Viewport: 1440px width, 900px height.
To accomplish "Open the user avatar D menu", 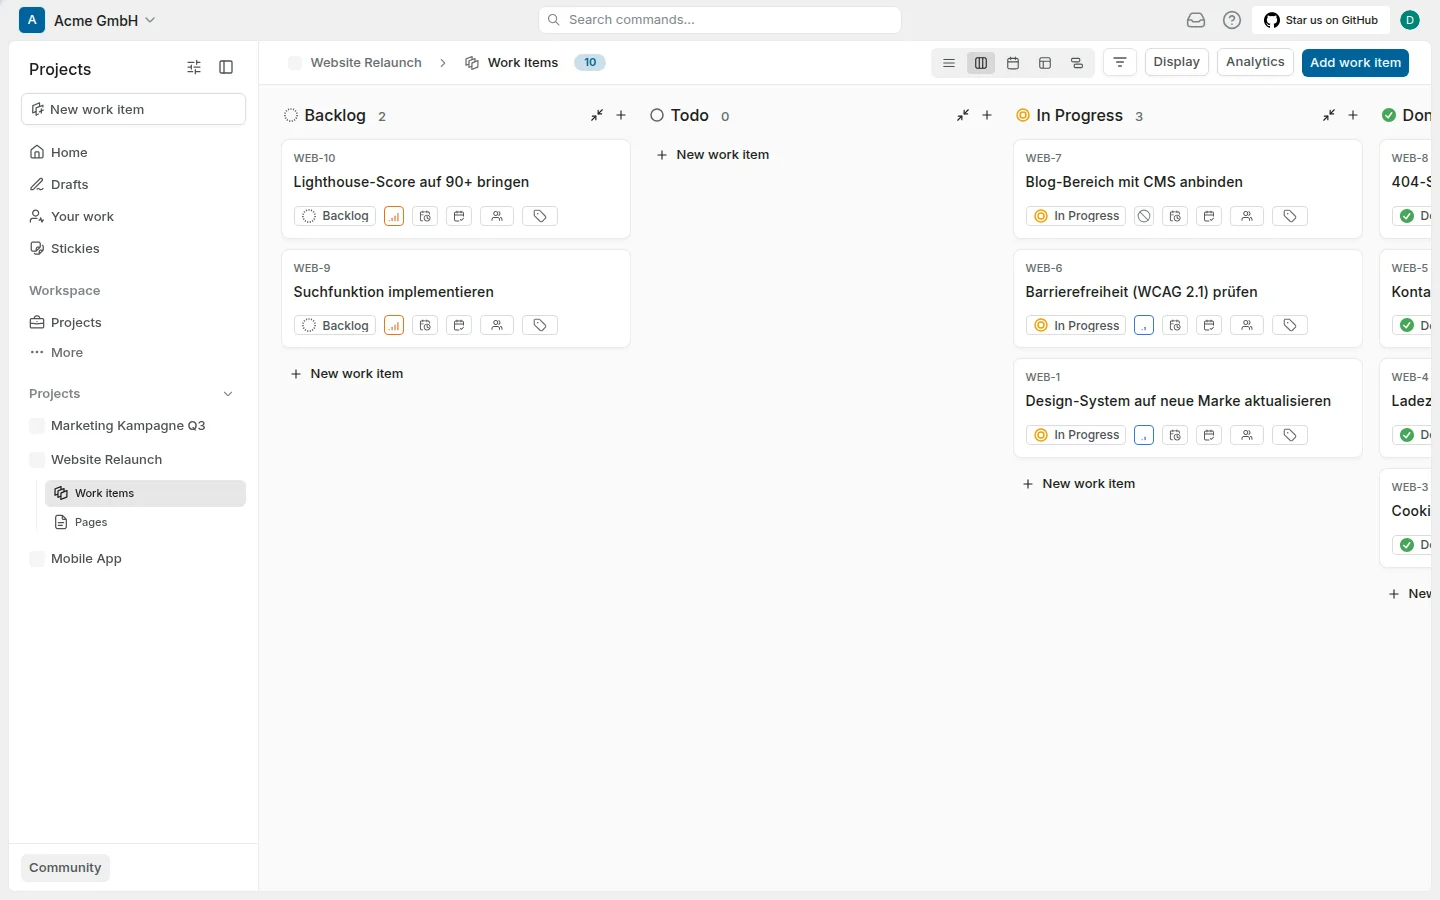I will (x=1410, y=20).
